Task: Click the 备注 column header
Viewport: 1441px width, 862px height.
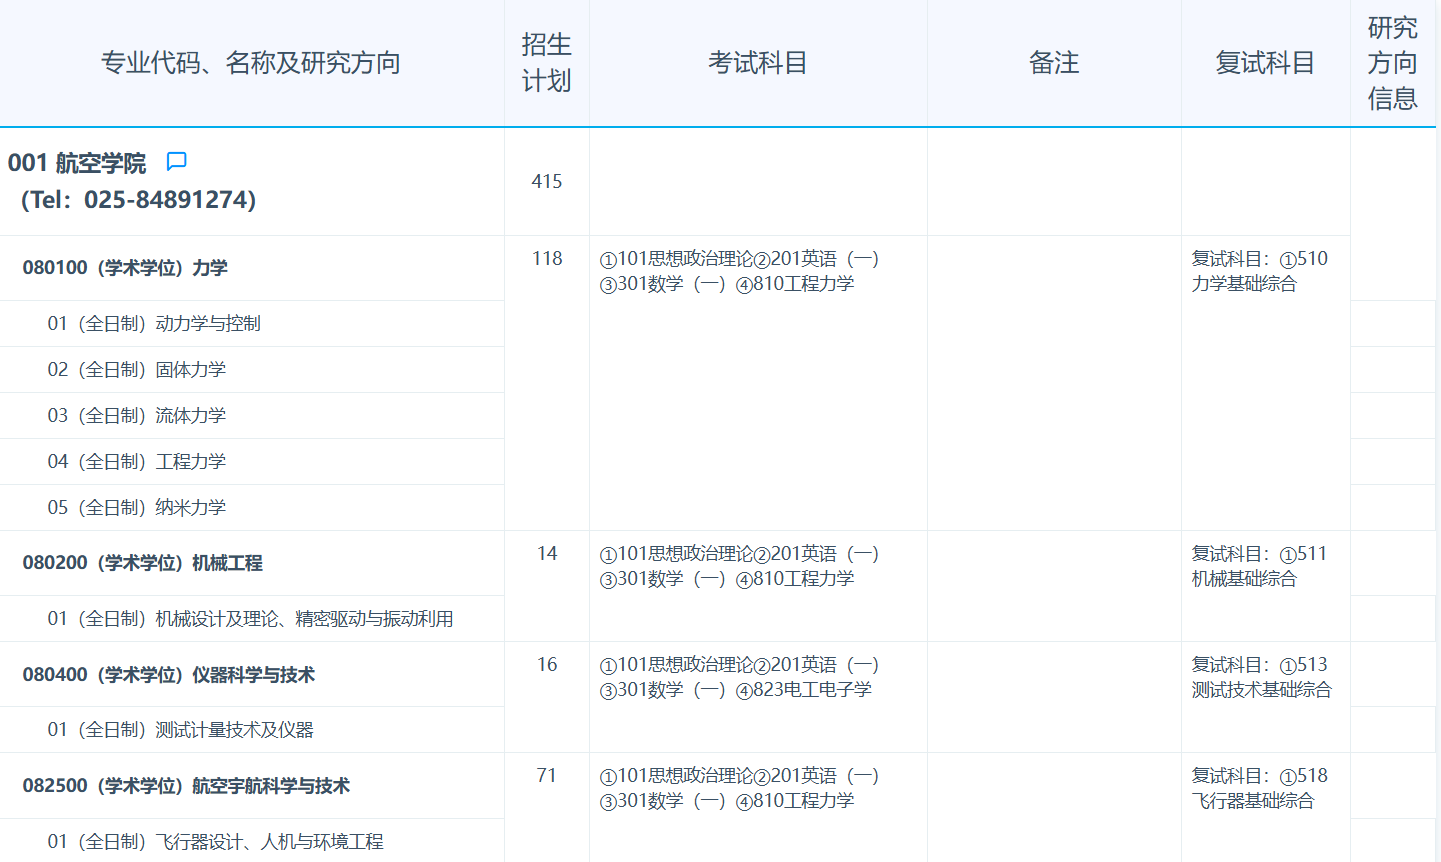Action: [x=1055, y=62]
